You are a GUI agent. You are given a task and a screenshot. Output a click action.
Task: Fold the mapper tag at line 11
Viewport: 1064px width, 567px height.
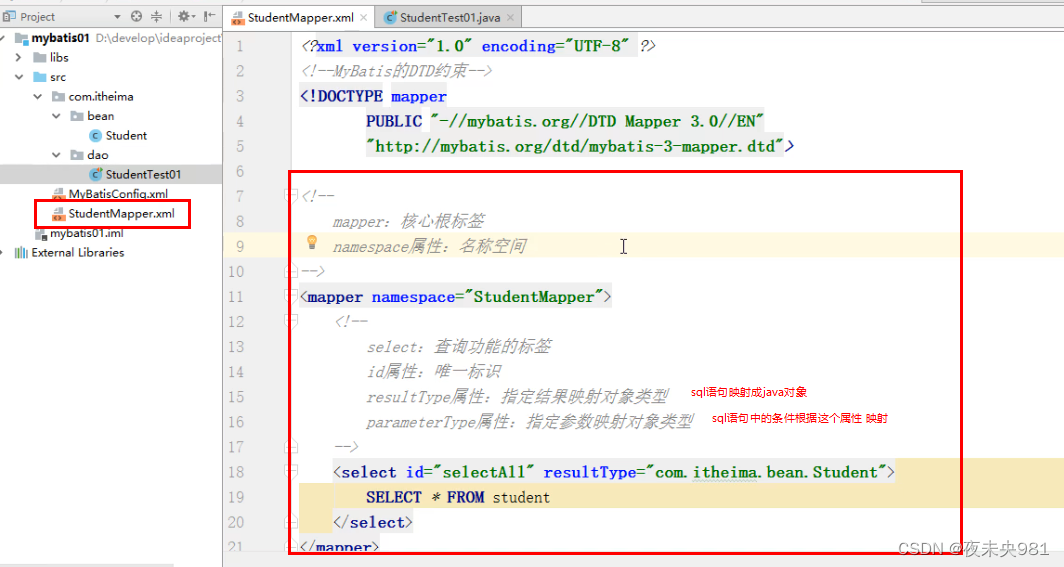coord(290,296)
